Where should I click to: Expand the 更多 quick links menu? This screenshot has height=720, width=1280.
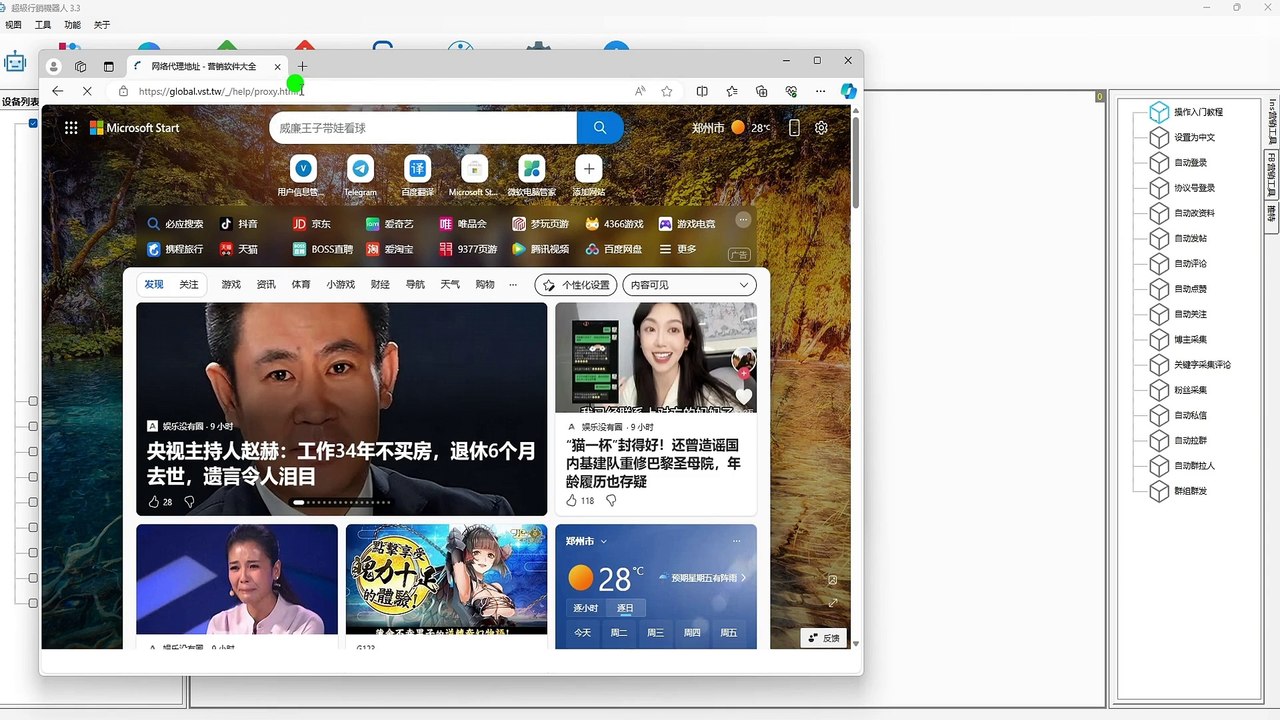pyautogui.click(x=677, y=249)
